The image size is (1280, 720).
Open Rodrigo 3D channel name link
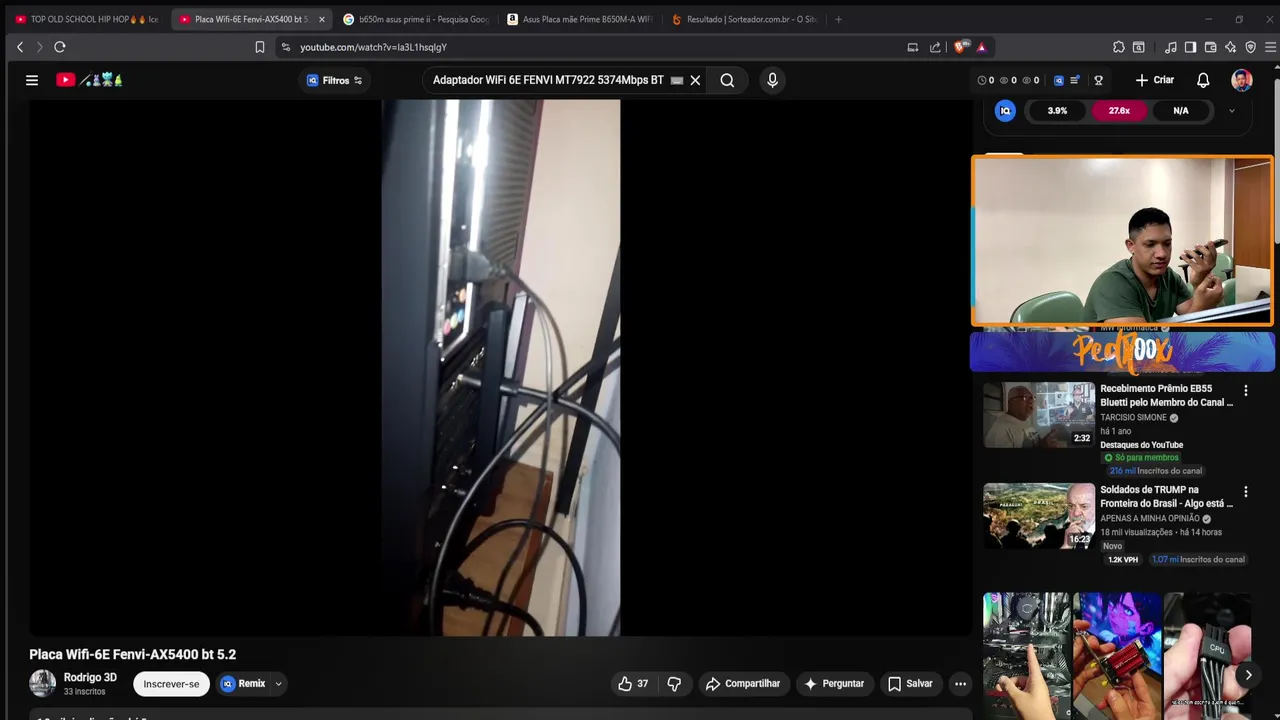click(x=90, y=678)
